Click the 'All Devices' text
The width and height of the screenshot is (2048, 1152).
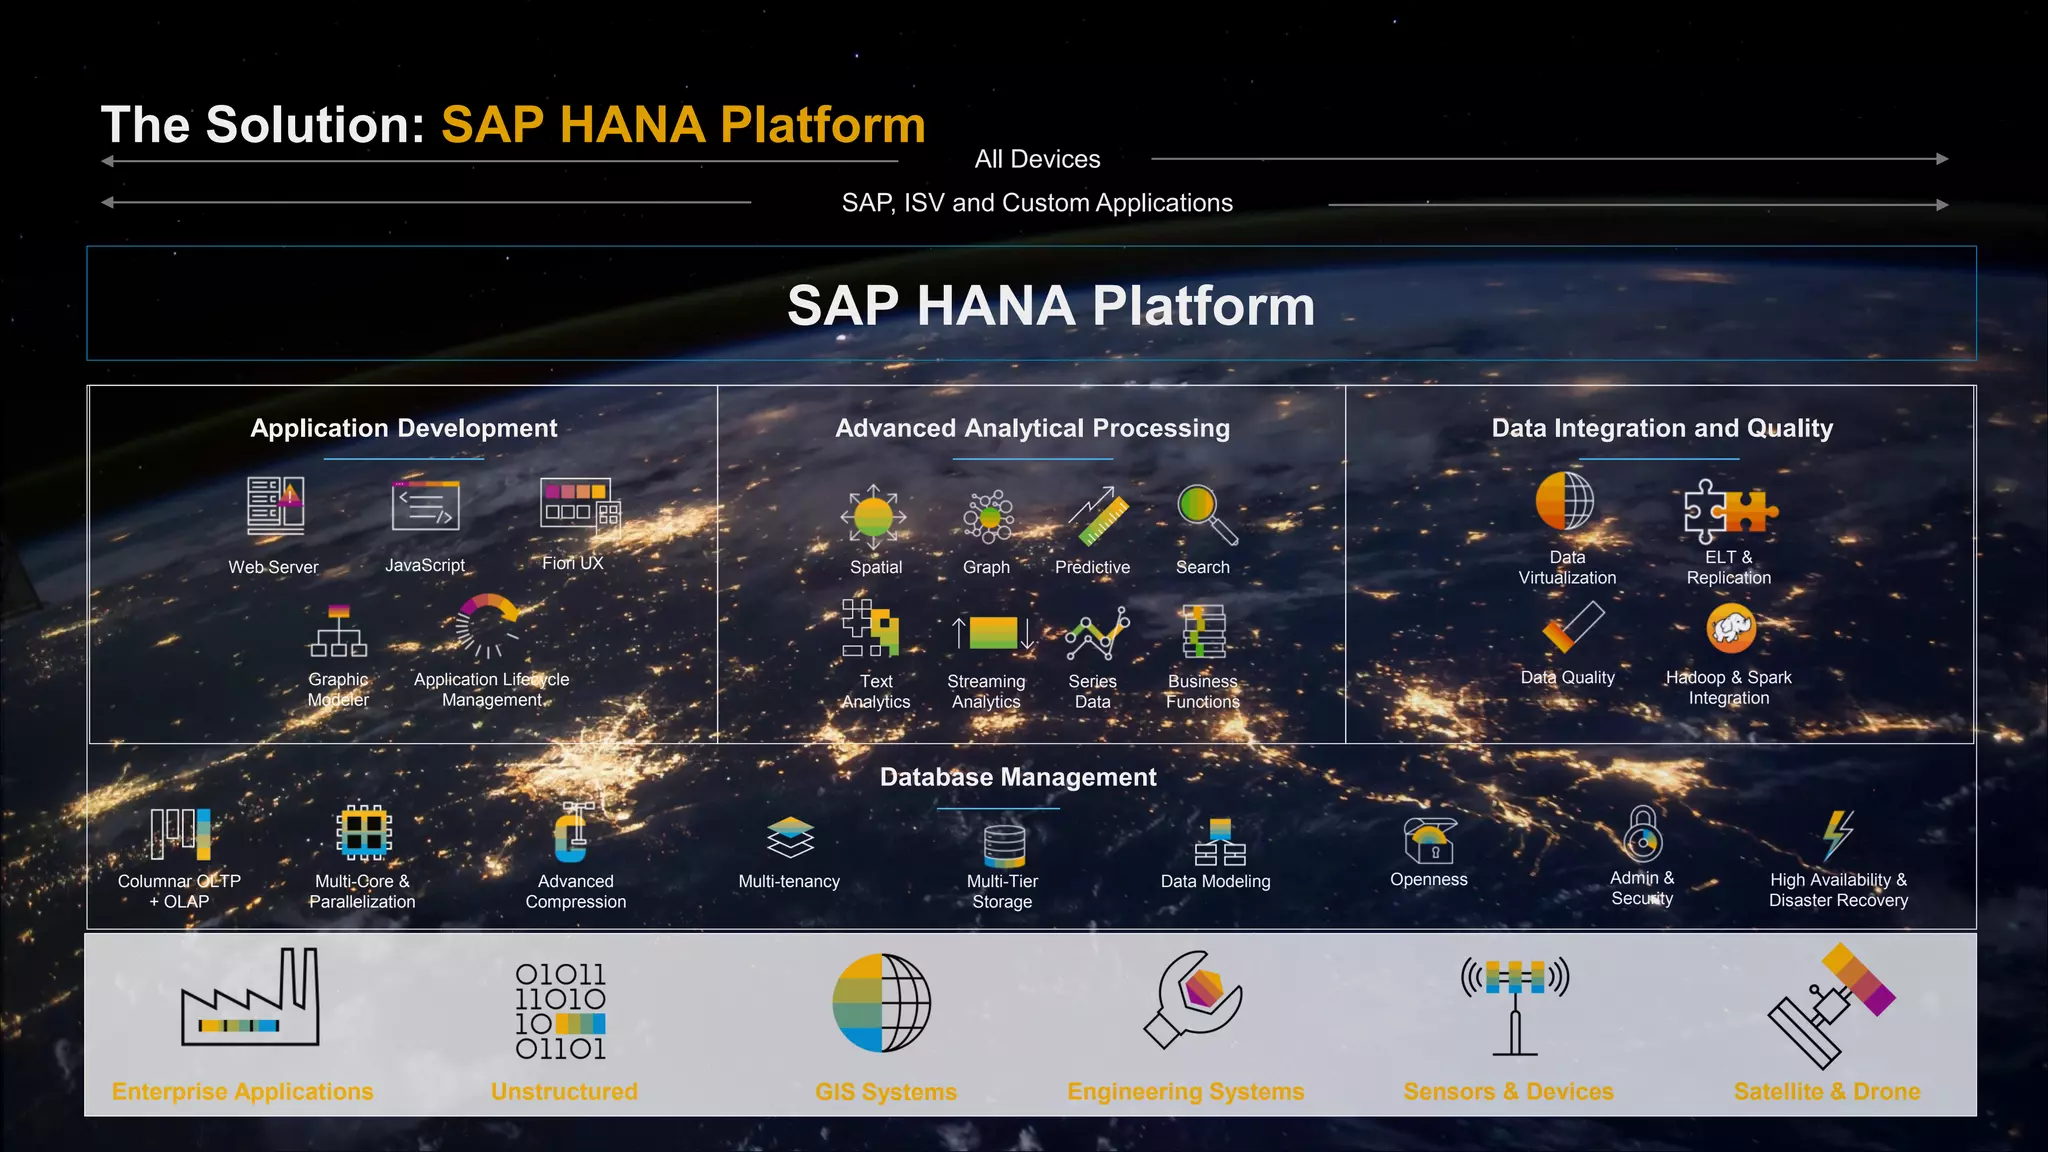tap(1037, 159)
